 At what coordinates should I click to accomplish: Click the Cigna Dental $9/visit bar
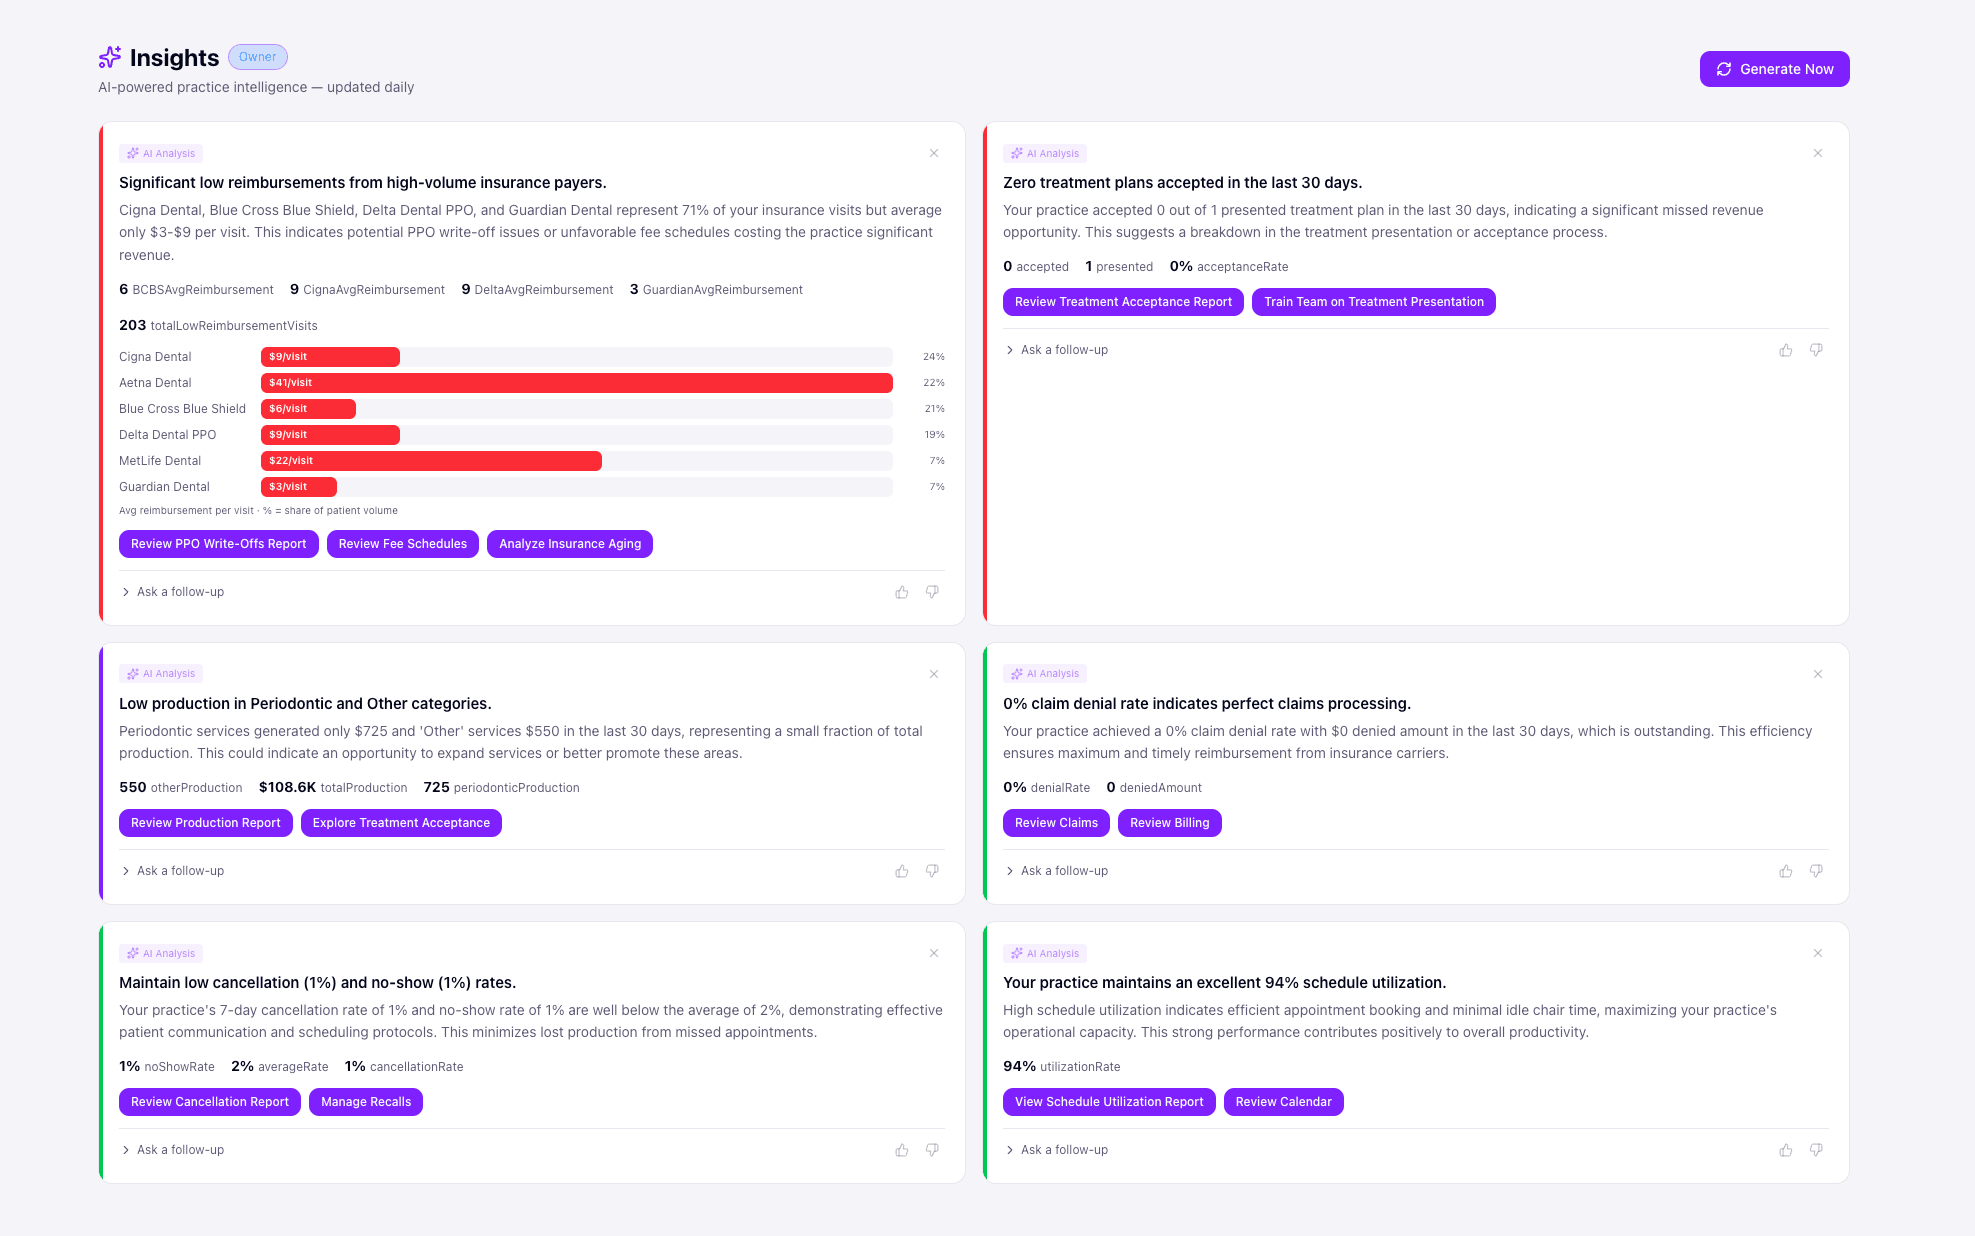[x=330, y=357]
